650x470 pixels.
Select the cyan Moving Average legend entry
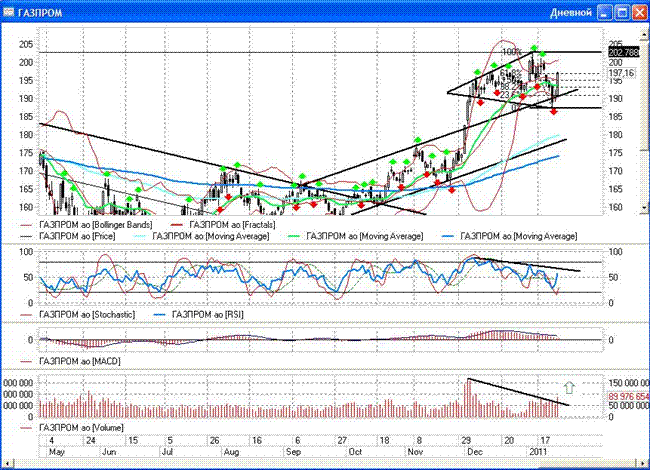[x=201, y=236]
